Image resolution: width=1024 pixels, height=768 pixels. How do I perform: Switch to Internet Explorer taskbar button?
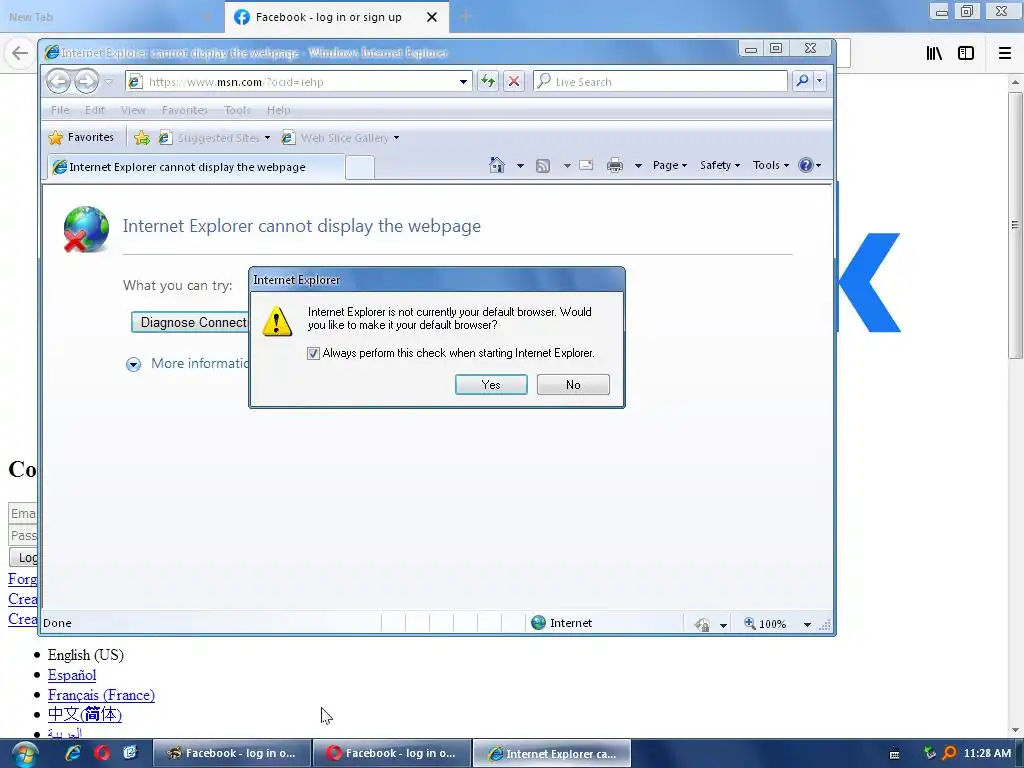tap(552, 753)
